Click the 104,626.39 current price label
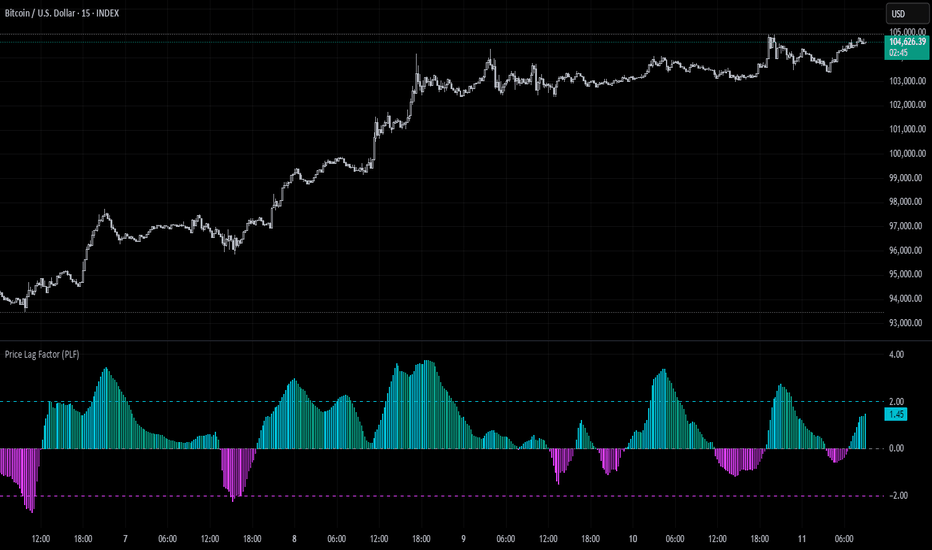 (x=907, y=42)
